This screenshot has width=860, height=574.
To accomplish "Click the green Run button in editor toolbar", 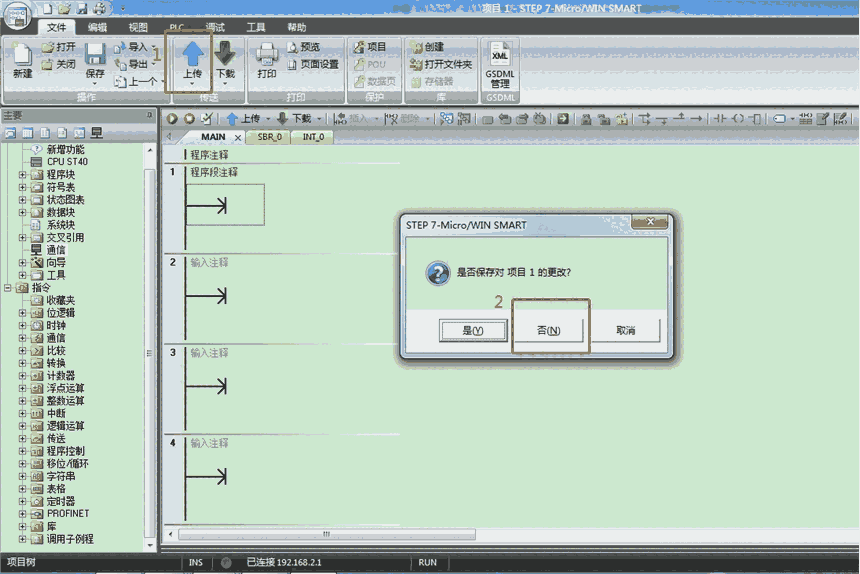I will click(173, 118).
